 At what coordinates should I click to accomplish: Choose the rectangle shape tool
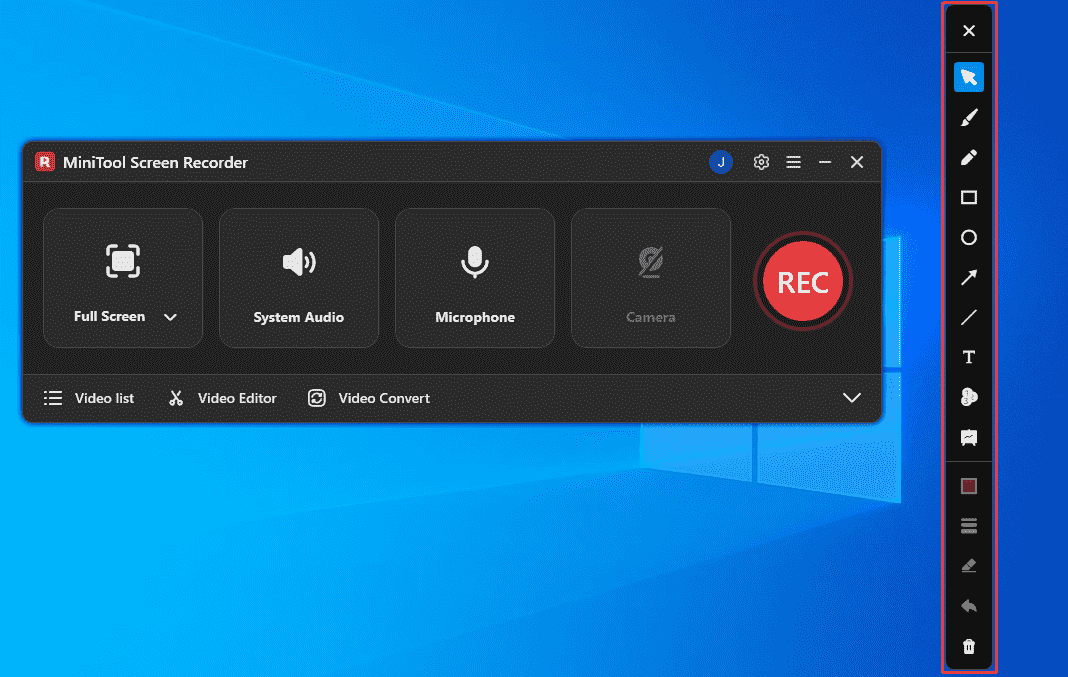[968, 197]
